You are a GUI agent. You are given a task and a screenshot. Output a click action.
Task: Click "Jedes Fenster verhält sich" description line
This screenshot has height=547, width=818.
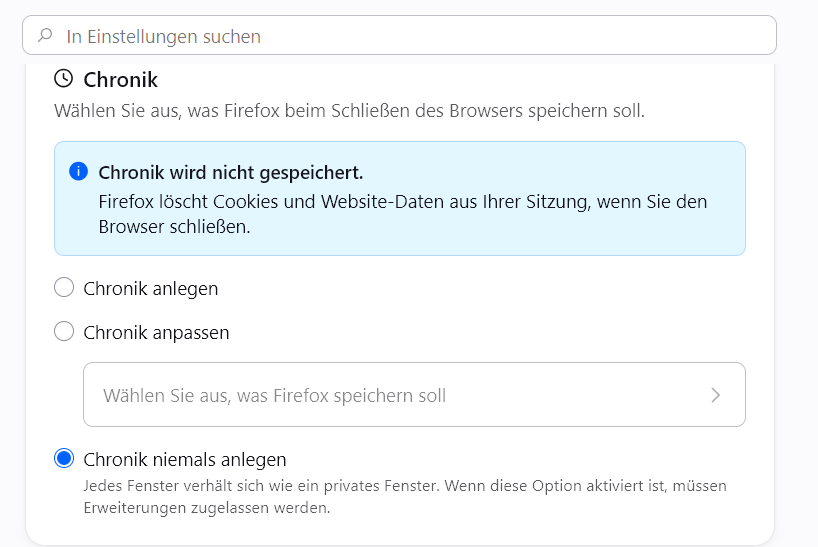pyautogui.click(x=405, y=485)
